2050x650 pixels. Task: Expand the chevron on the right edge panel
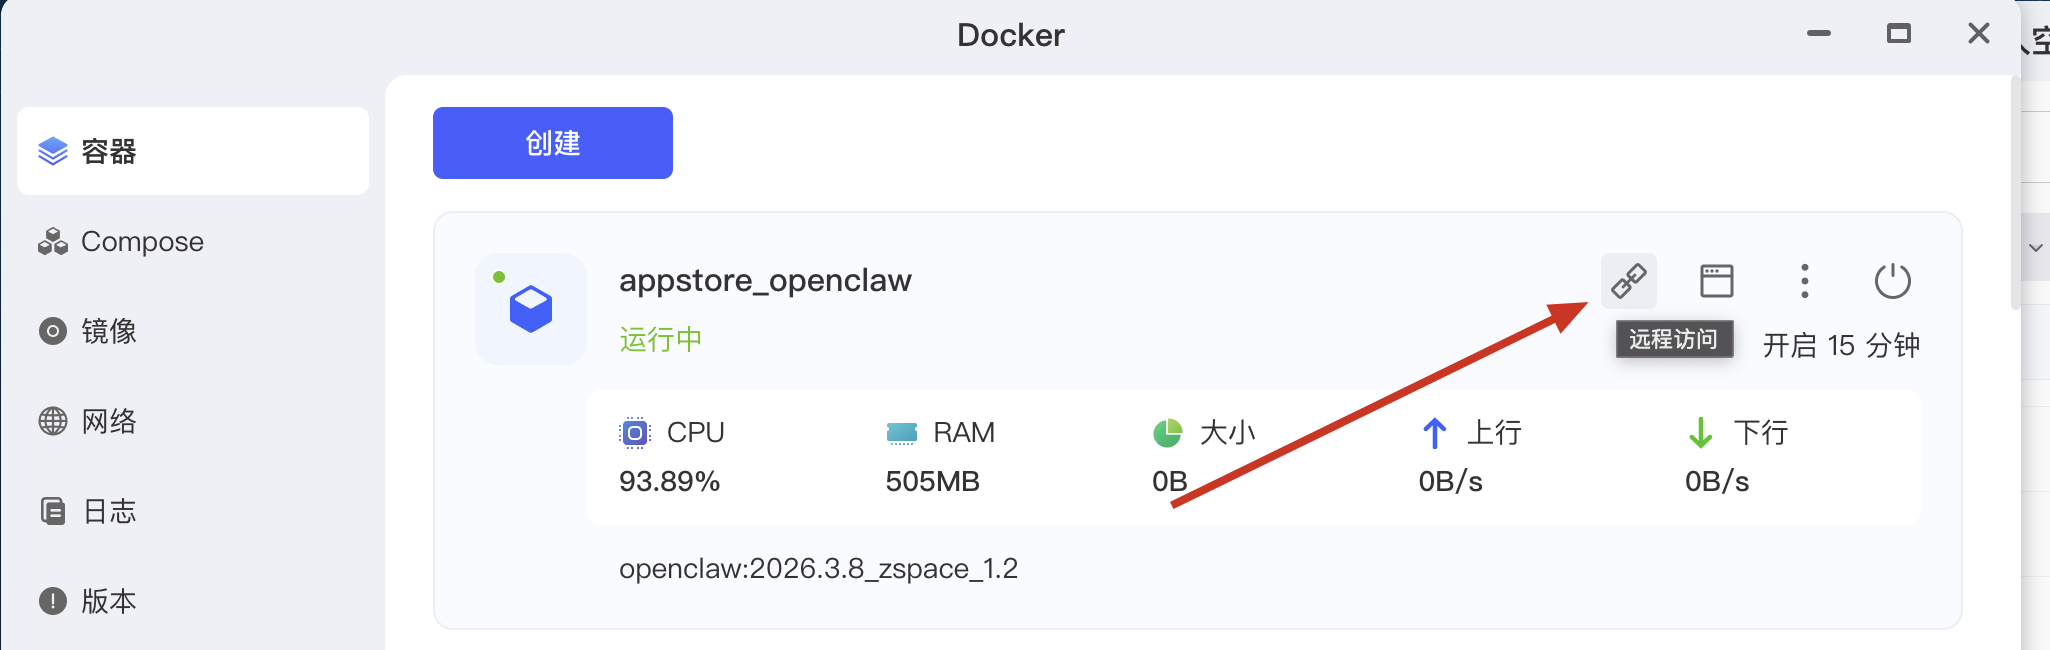pos(2035,247)
